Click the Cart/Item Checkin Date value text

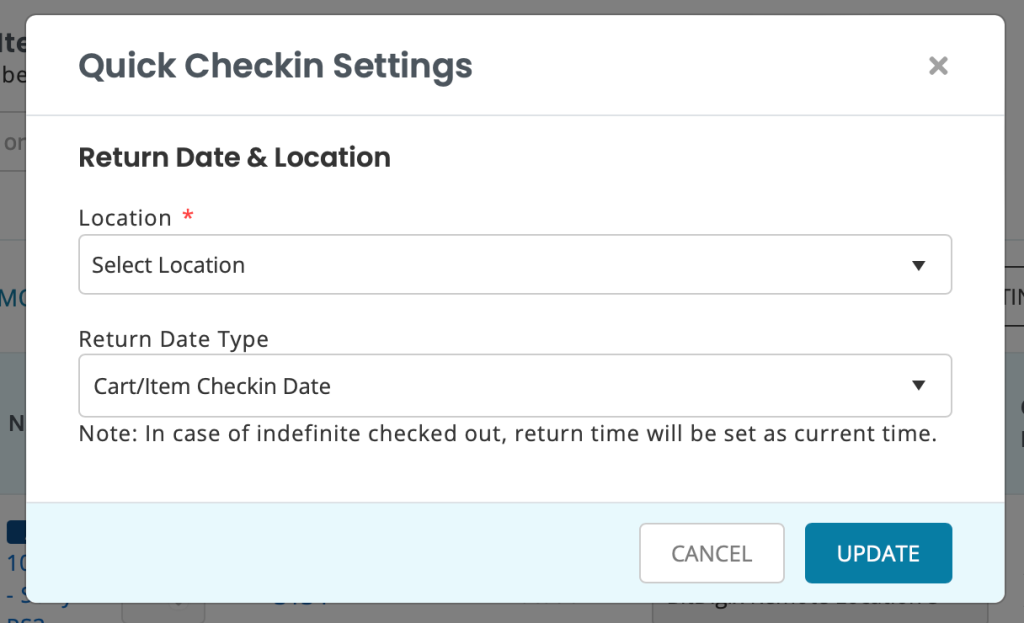pos(212,386)
